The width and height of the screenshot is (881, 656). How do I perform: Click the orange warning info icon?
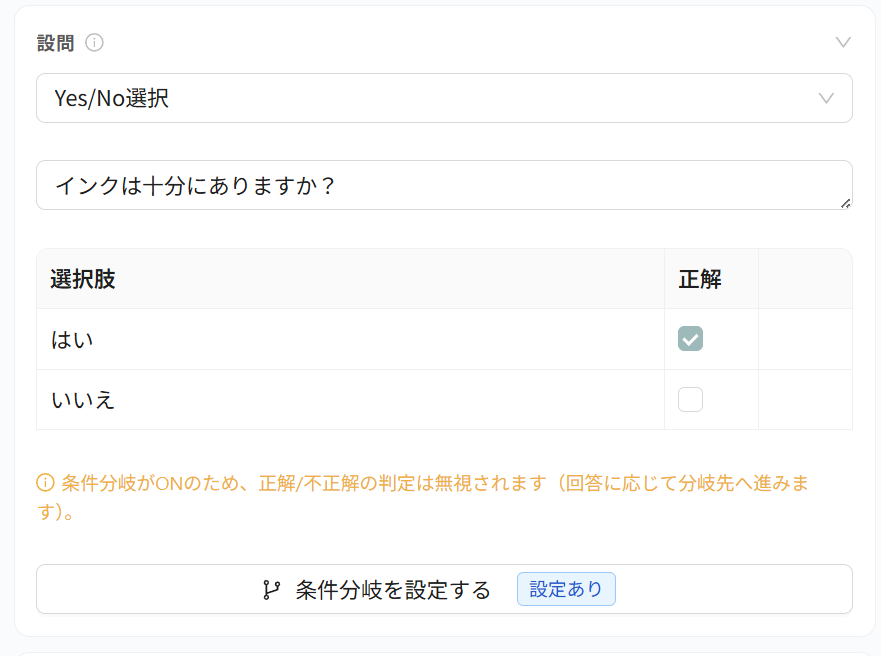click(x=45, y=483)
